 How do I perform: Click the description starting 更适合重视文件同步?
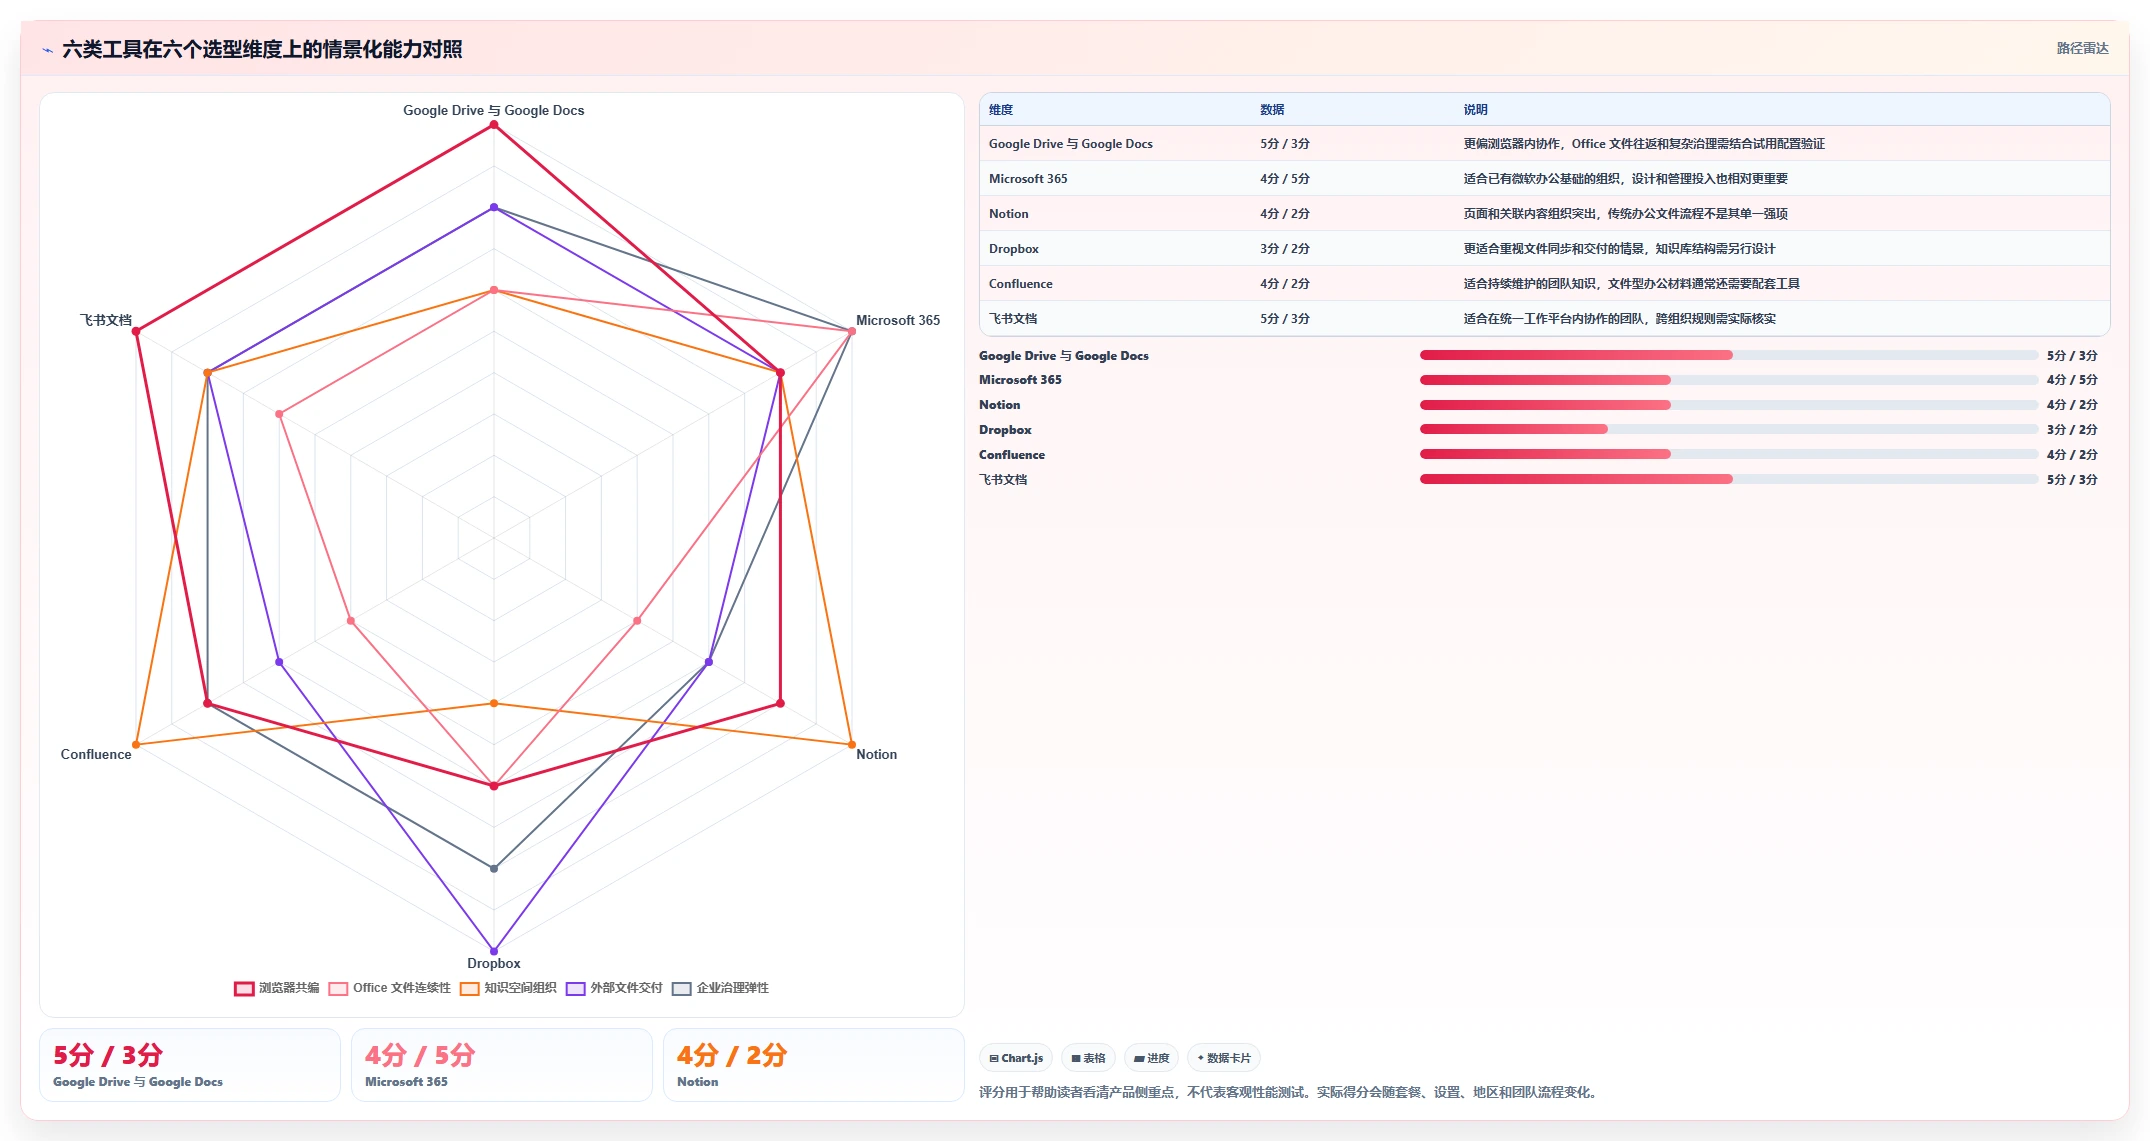point(1620,249)
